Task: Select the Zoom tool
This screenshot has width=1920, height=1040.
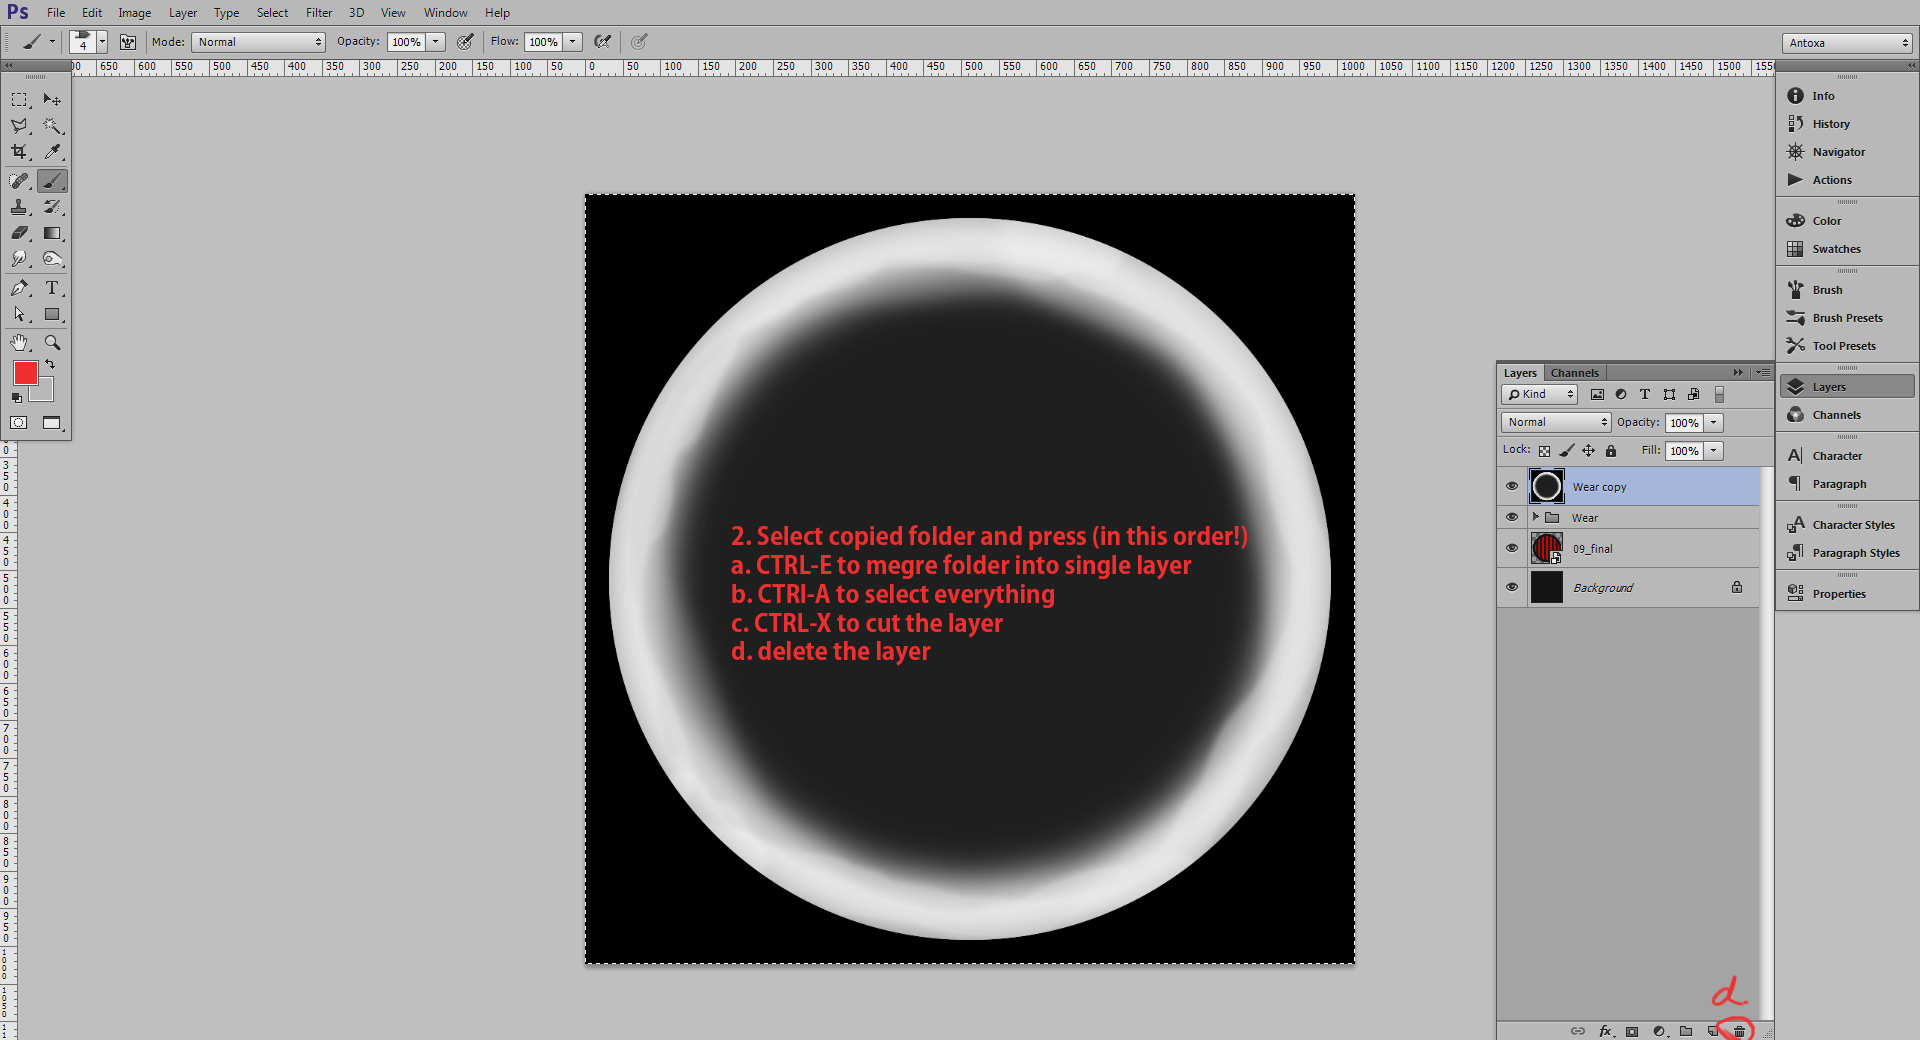Action: 52,343
